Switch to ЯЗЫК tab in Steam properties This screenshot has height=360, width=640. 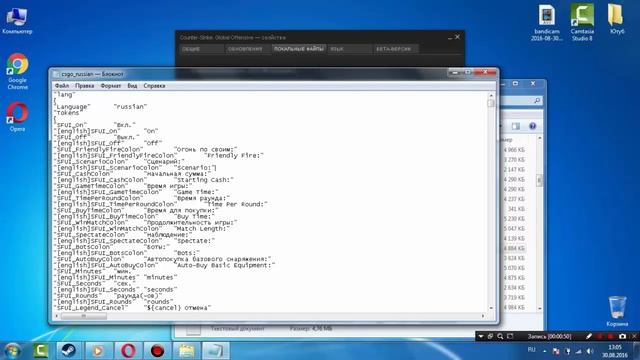coord(350,49)
